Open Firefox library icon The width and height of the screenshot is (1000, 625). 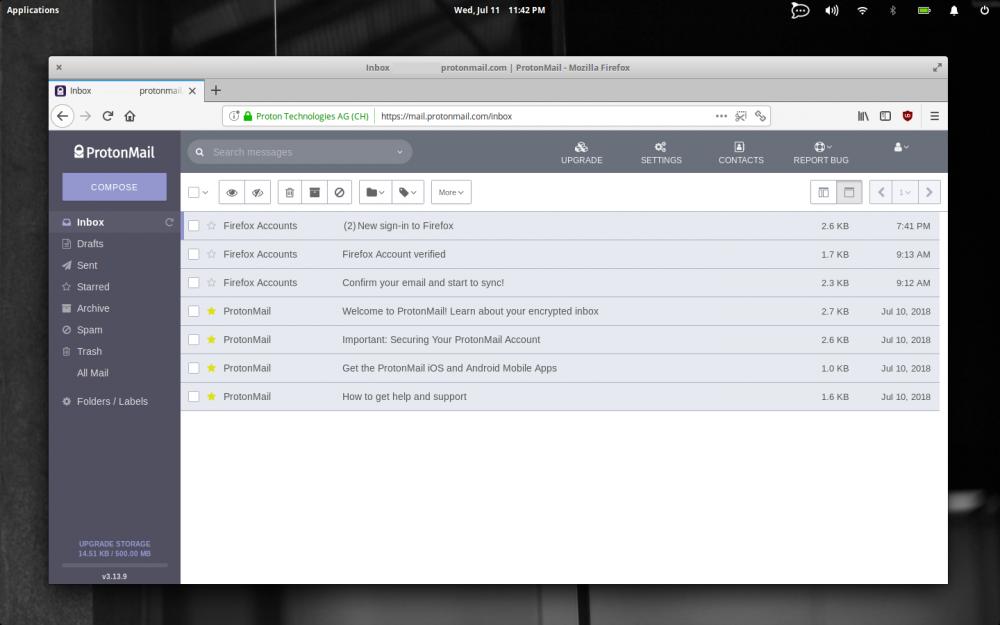tap(863, 116)
